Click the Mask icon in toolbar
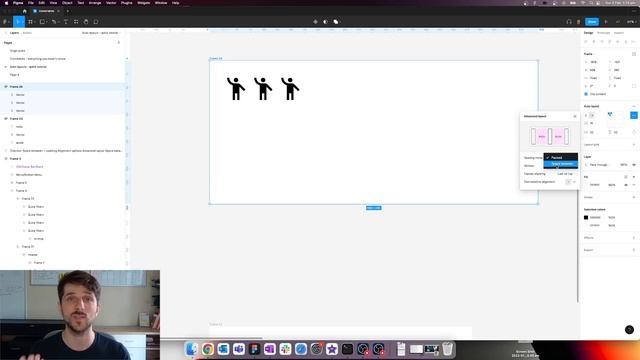This screenshot has height=360, width=640. click(x=325, y=22)
